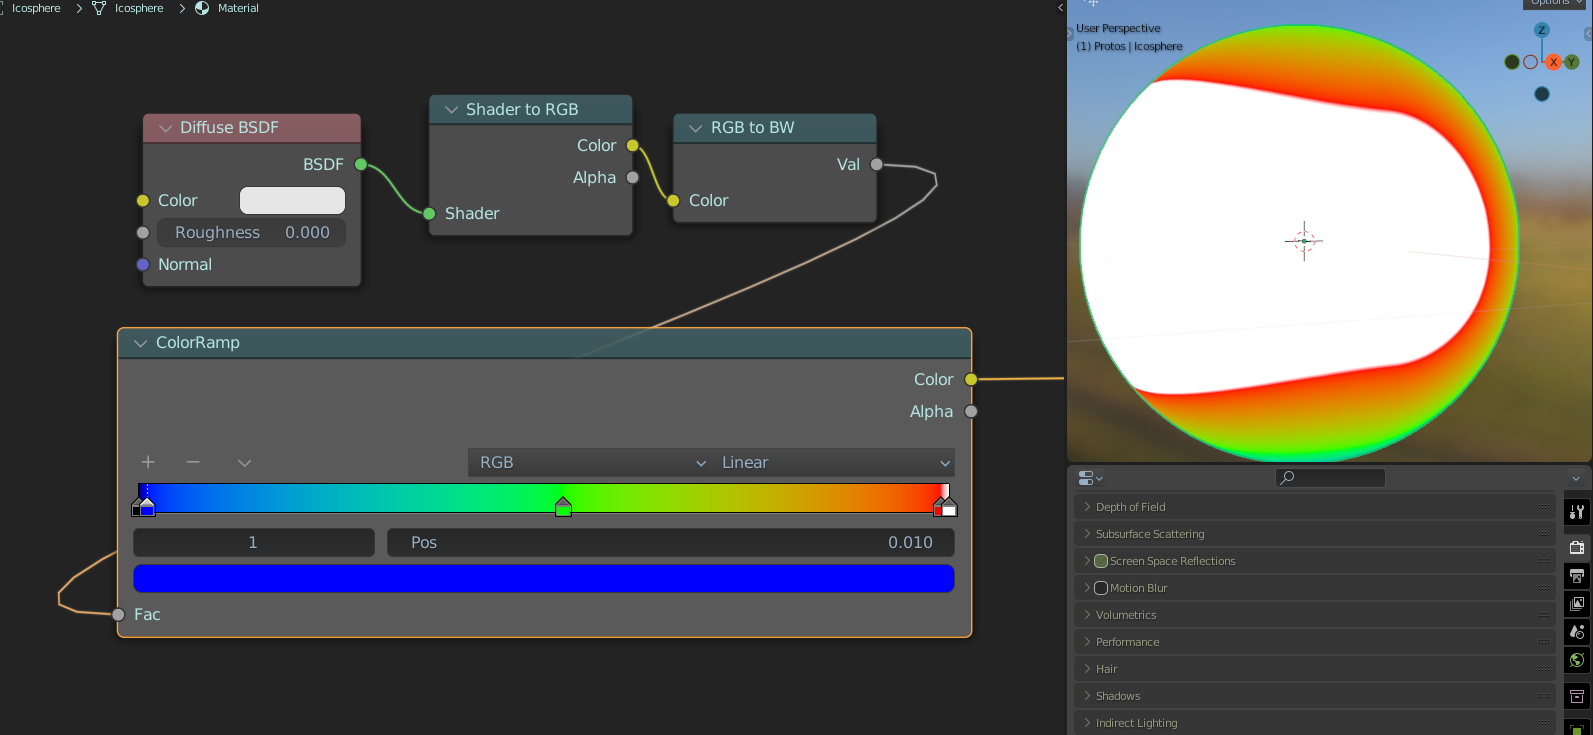Open the ColorRamp RGB color mode dropdown

[x=592, y=462]
